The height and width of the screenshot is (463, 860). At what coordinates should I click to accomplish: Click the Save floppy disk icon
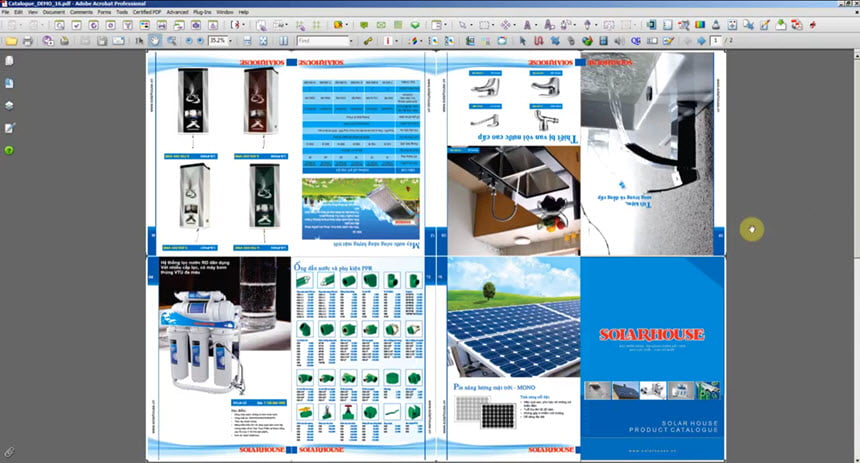coord(102,41)
